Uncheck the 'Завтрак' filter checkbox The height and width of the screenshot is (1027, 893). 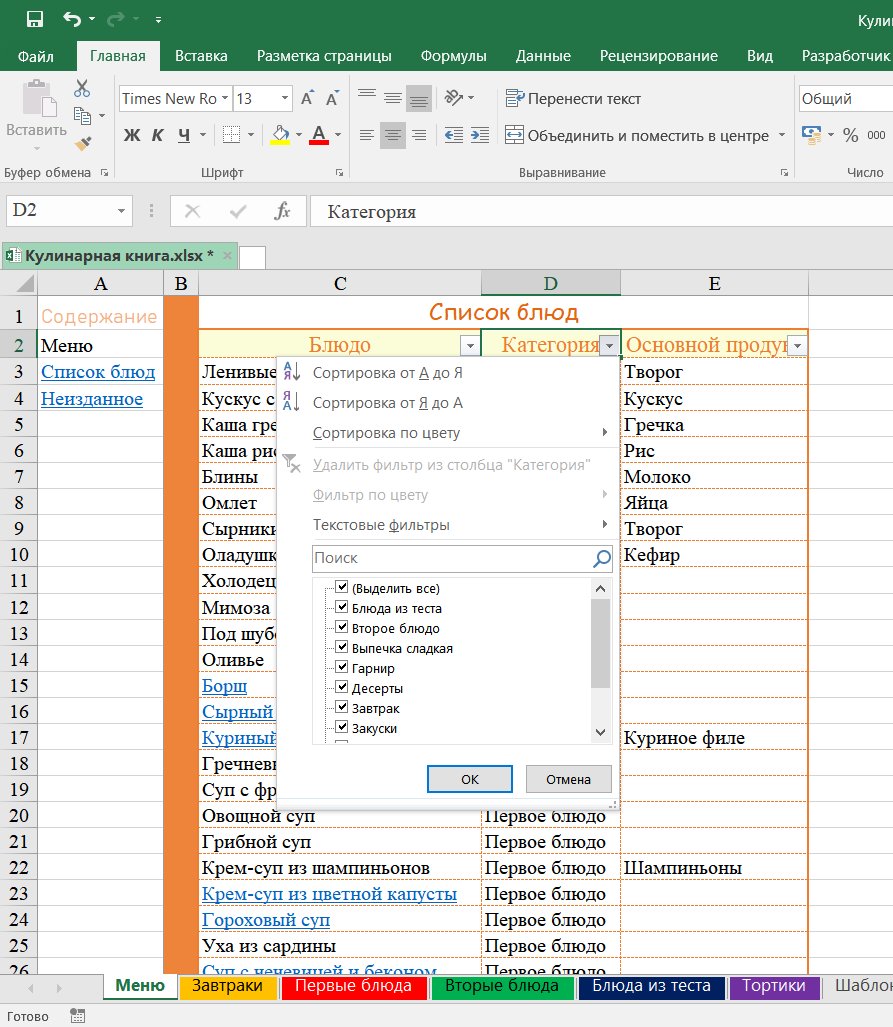pos(342,707)
